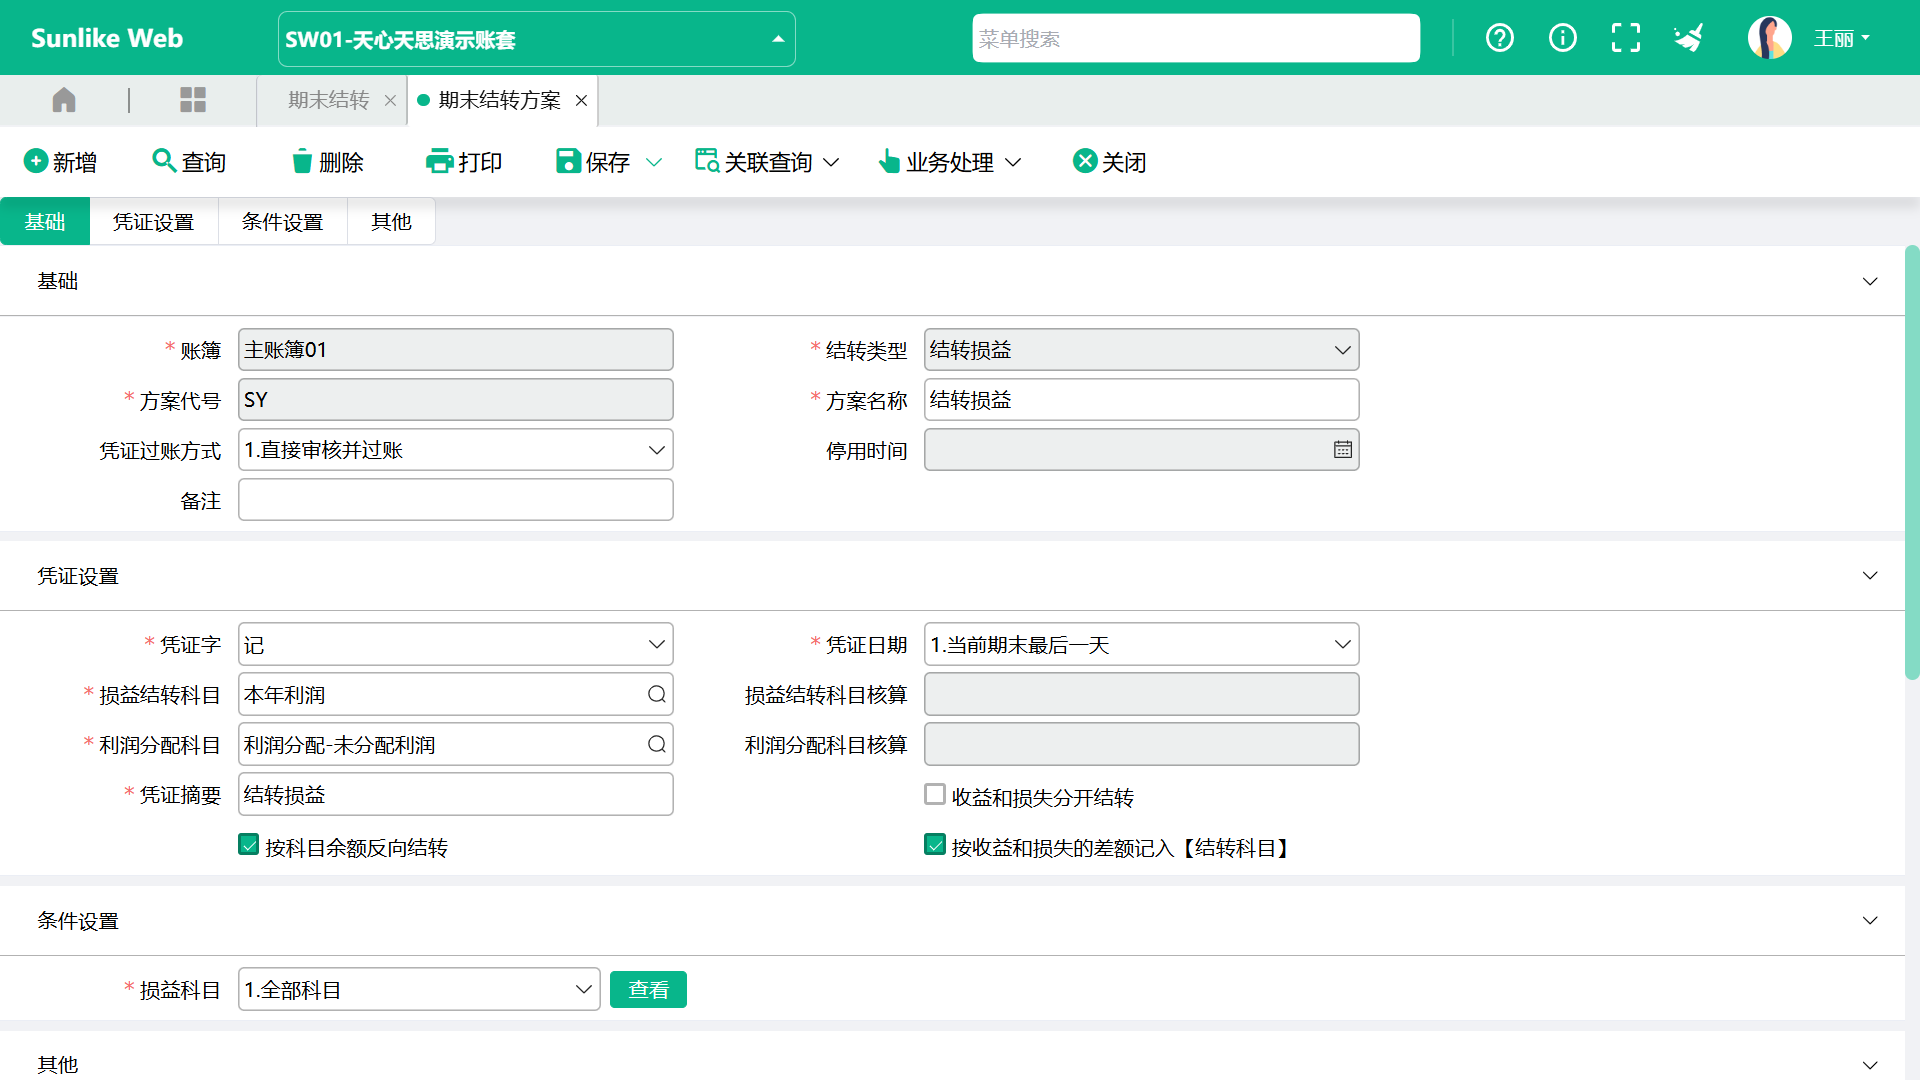Click the 新增 add button
The height and width of the screenshot is (1080, 1920).
click(x=60, y=162)
